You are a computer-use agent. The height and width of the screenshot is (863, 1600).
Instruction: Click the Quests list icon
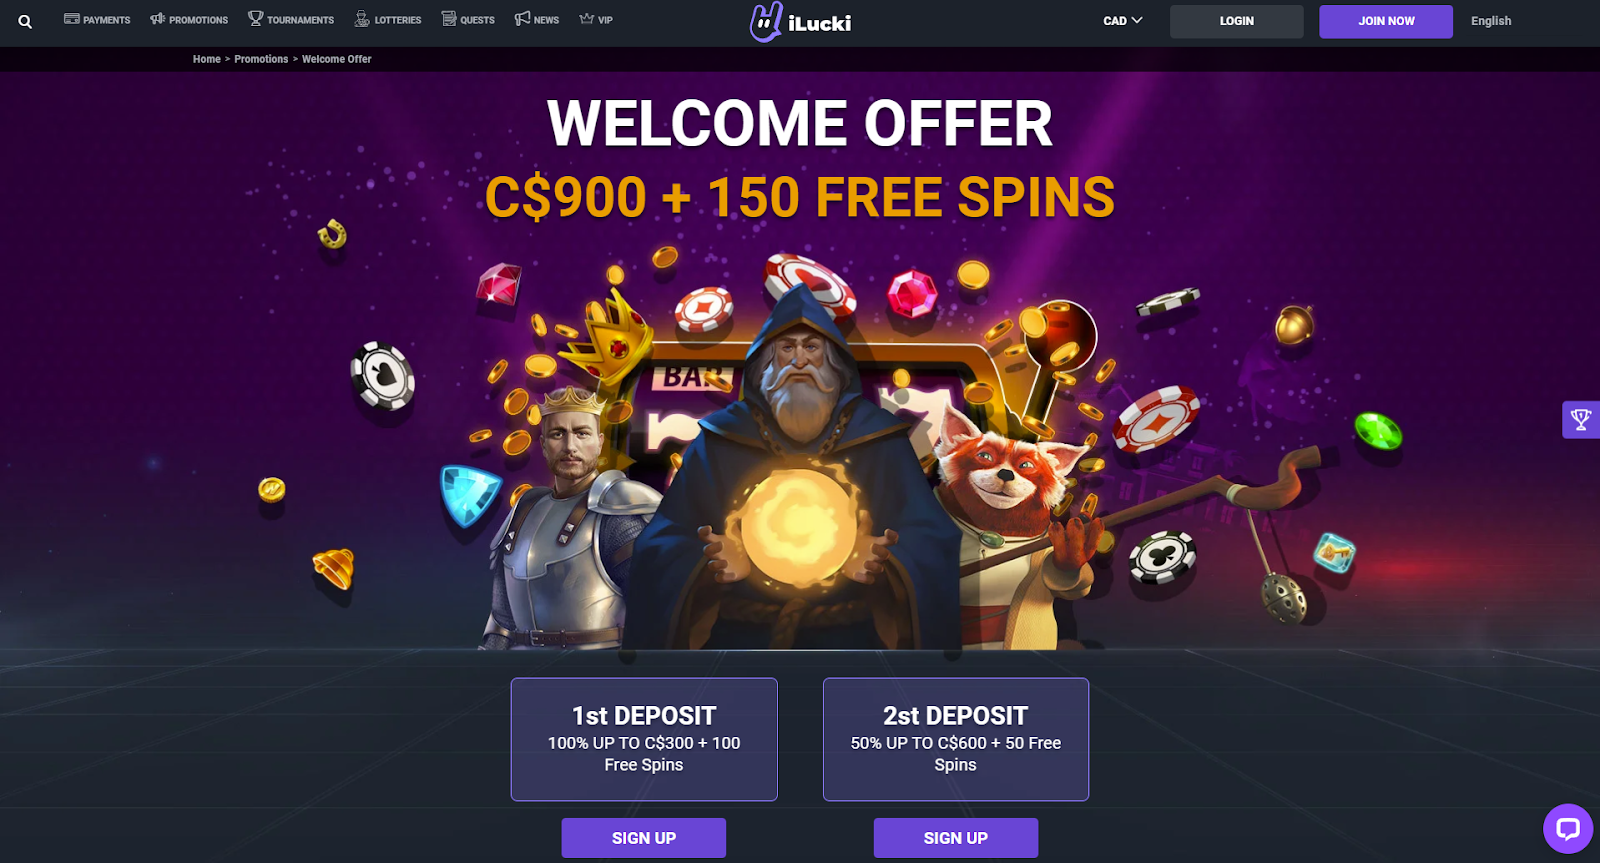[449, 18]
